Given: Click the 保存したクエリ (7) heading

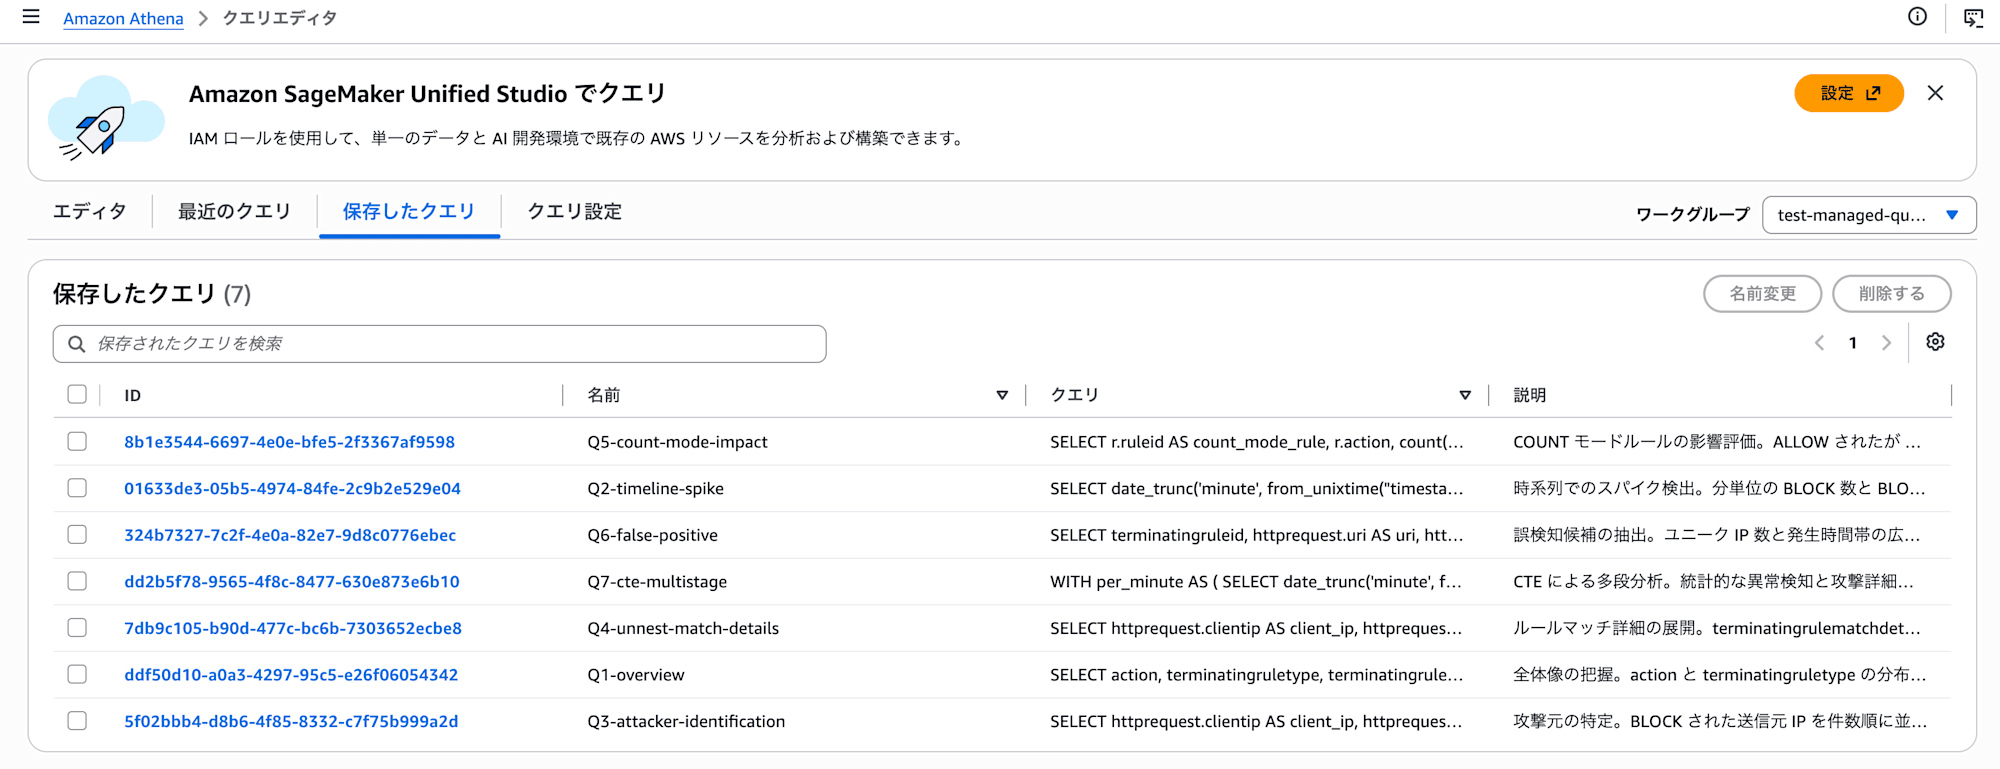Looking at the screenshot, I should (152, 294).
